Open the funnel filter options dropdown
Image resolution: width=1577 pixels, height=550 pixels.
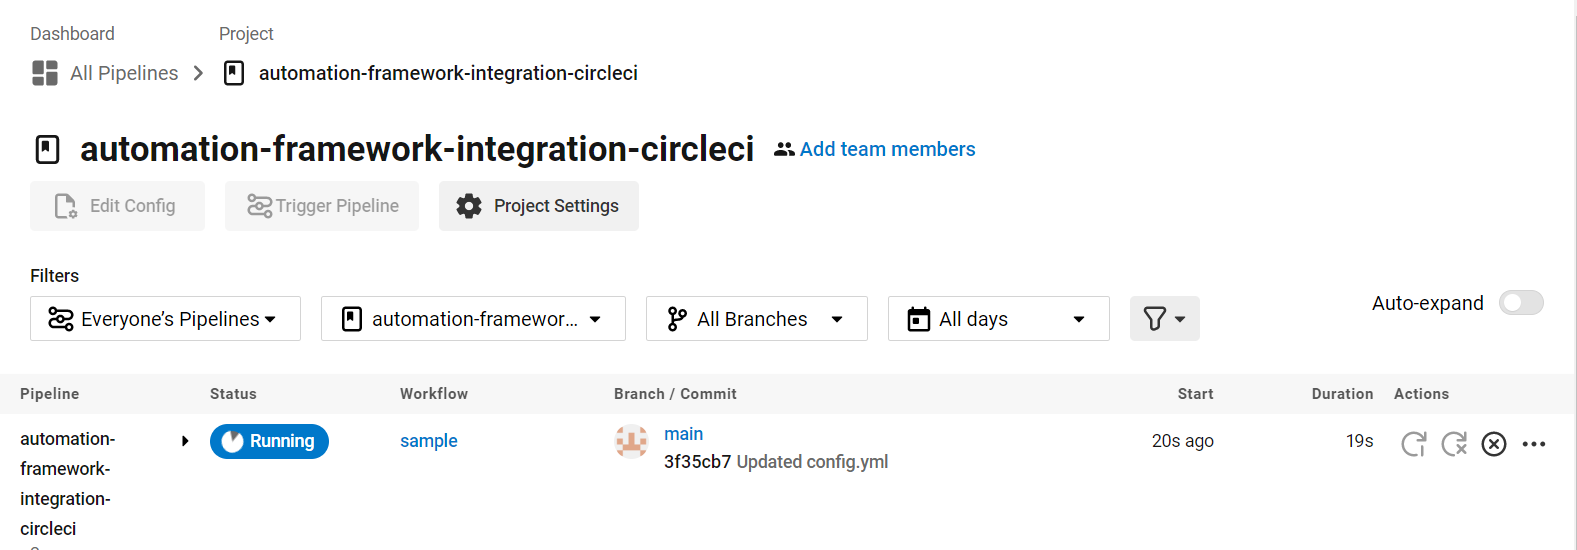coord(1164,319)
